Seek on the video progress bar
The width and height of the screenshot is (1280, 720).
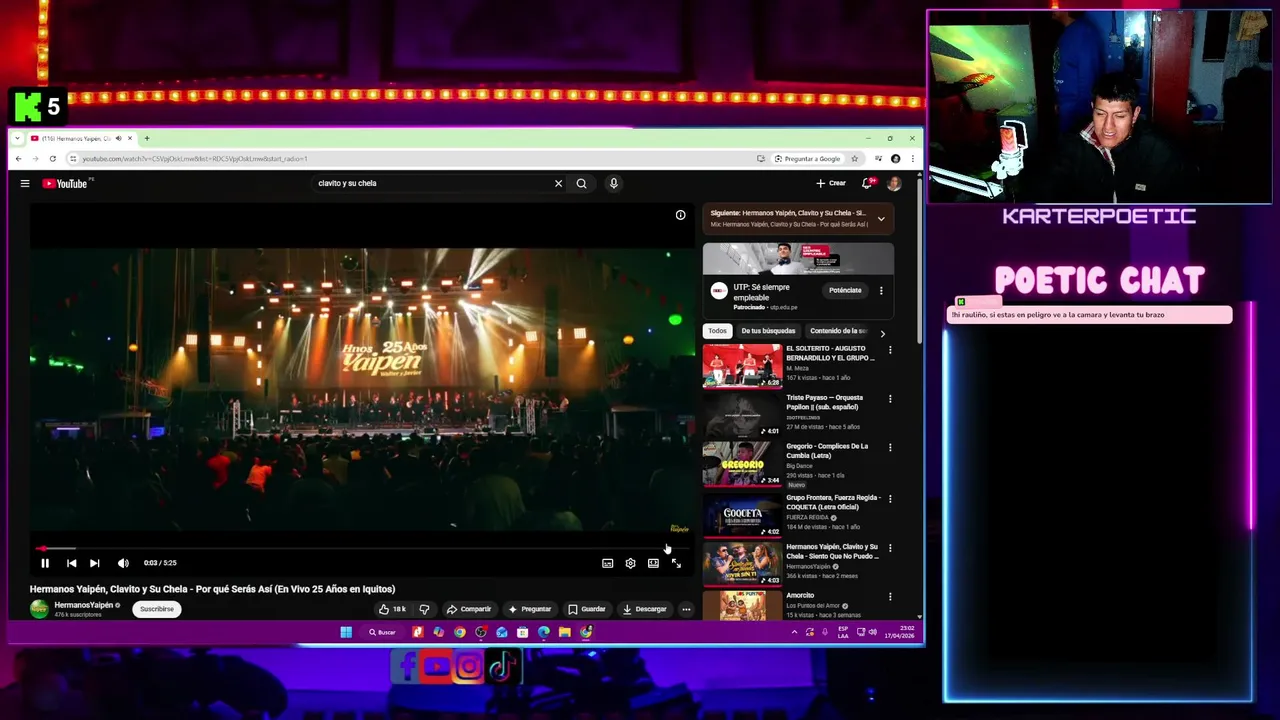tap(362, 548)
